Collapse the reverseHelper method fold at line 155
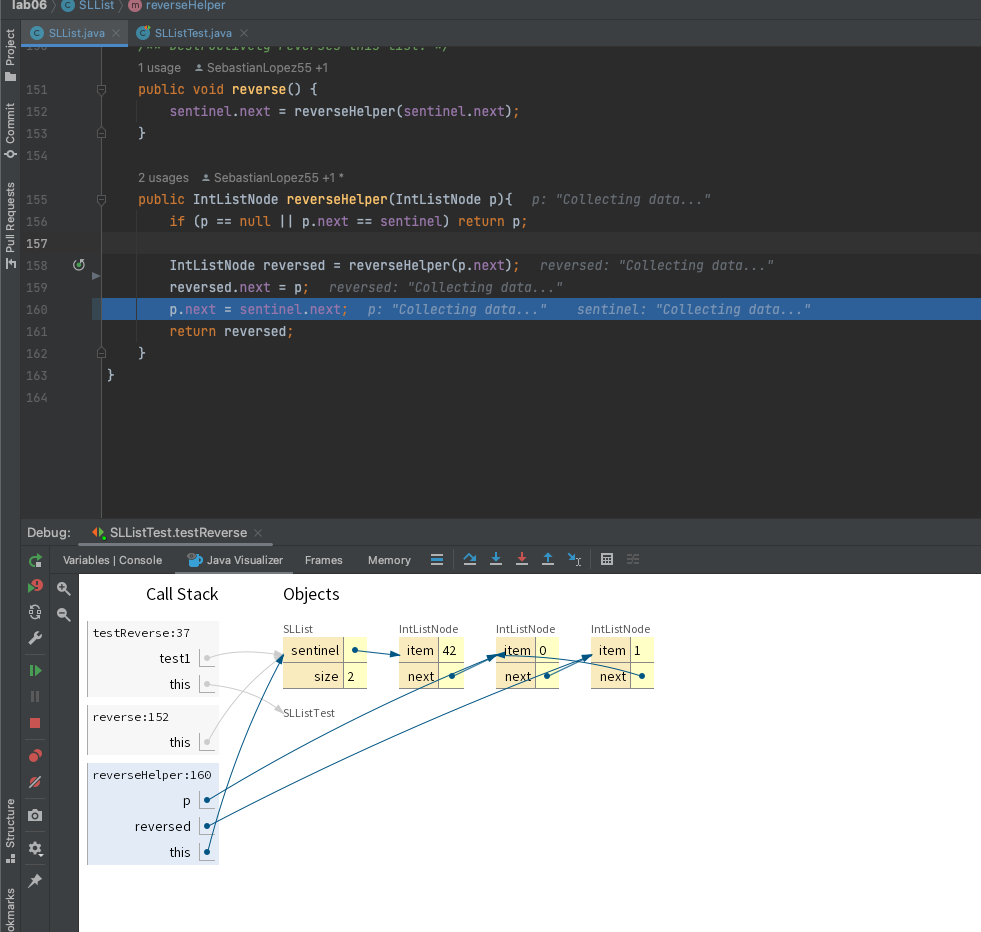981x932 pixels. coord(101,200)
